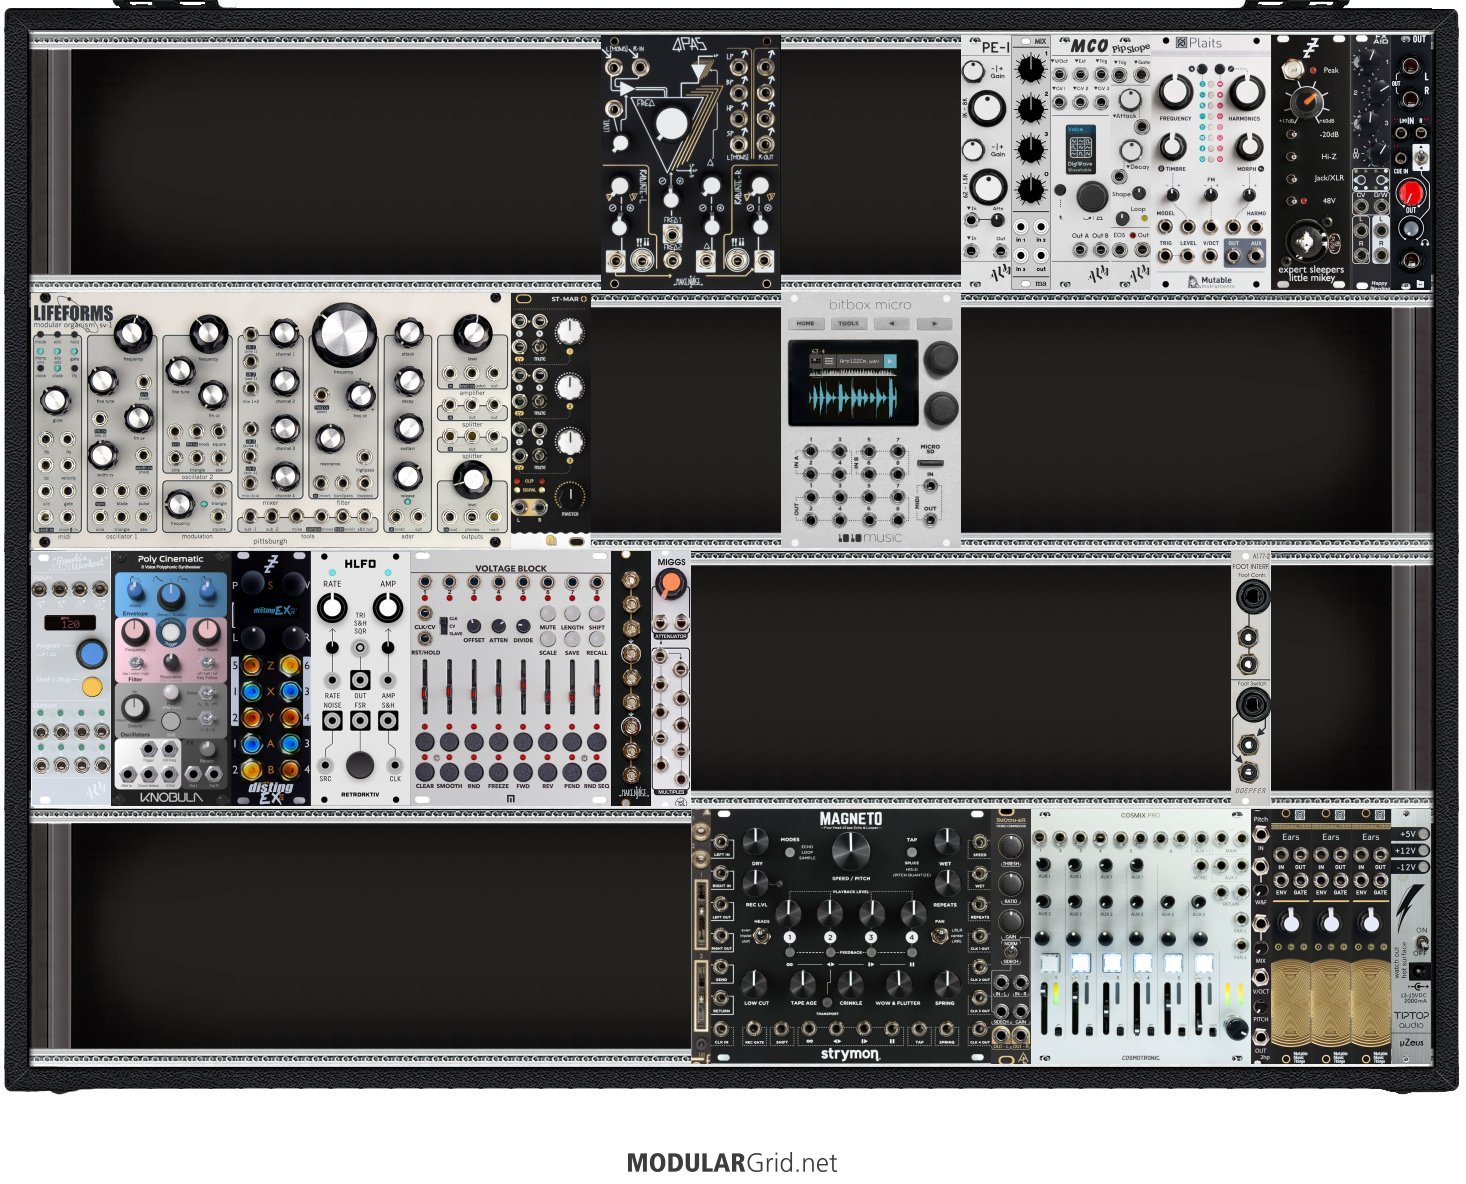Click the headphone level knob on the Out module
The height and width of the screenshot is (1184, 1466).
1410,229
